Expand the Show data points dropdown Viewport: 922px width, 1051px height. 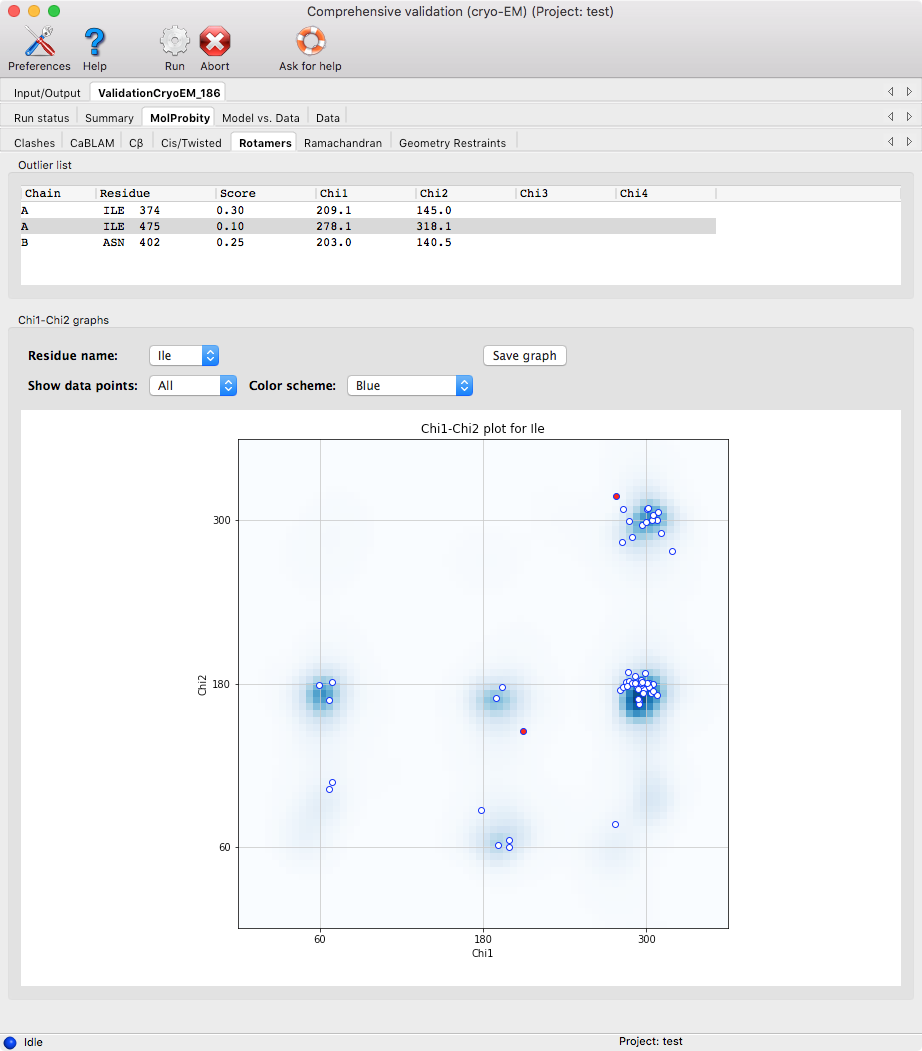pos(193,386)
